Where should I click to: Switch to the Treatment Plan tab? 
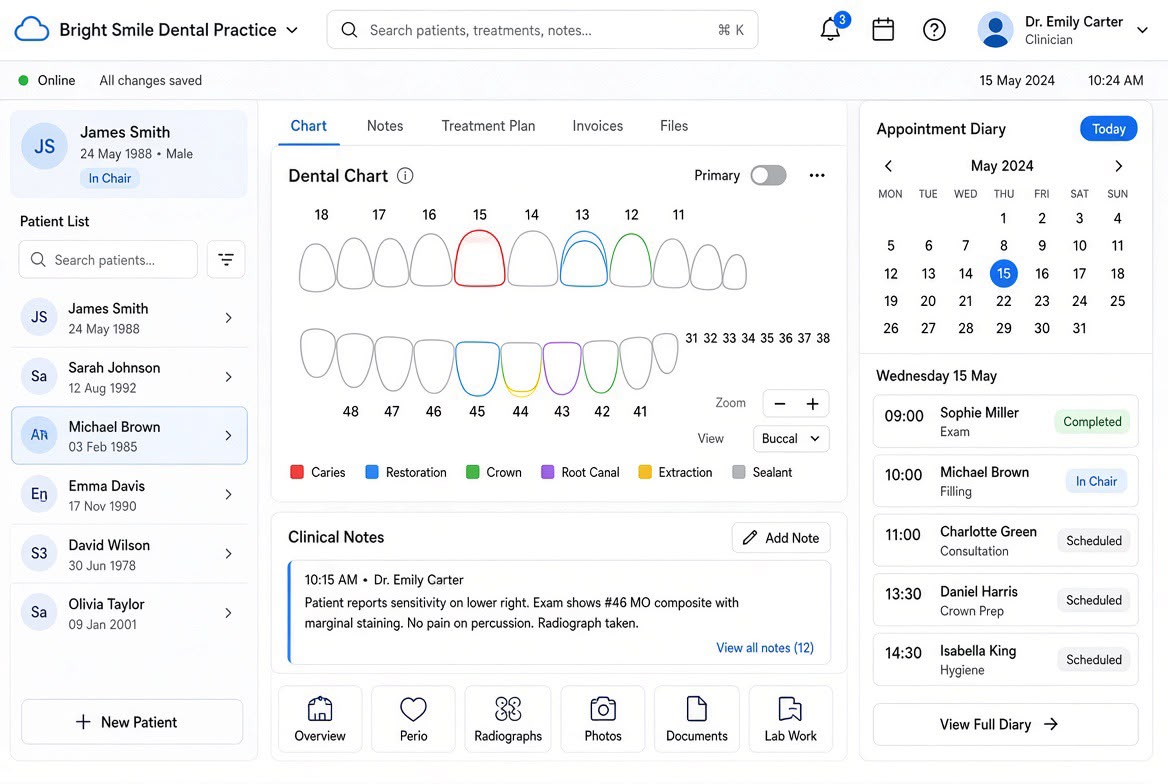pyautogui.click(x=489, y=126)
